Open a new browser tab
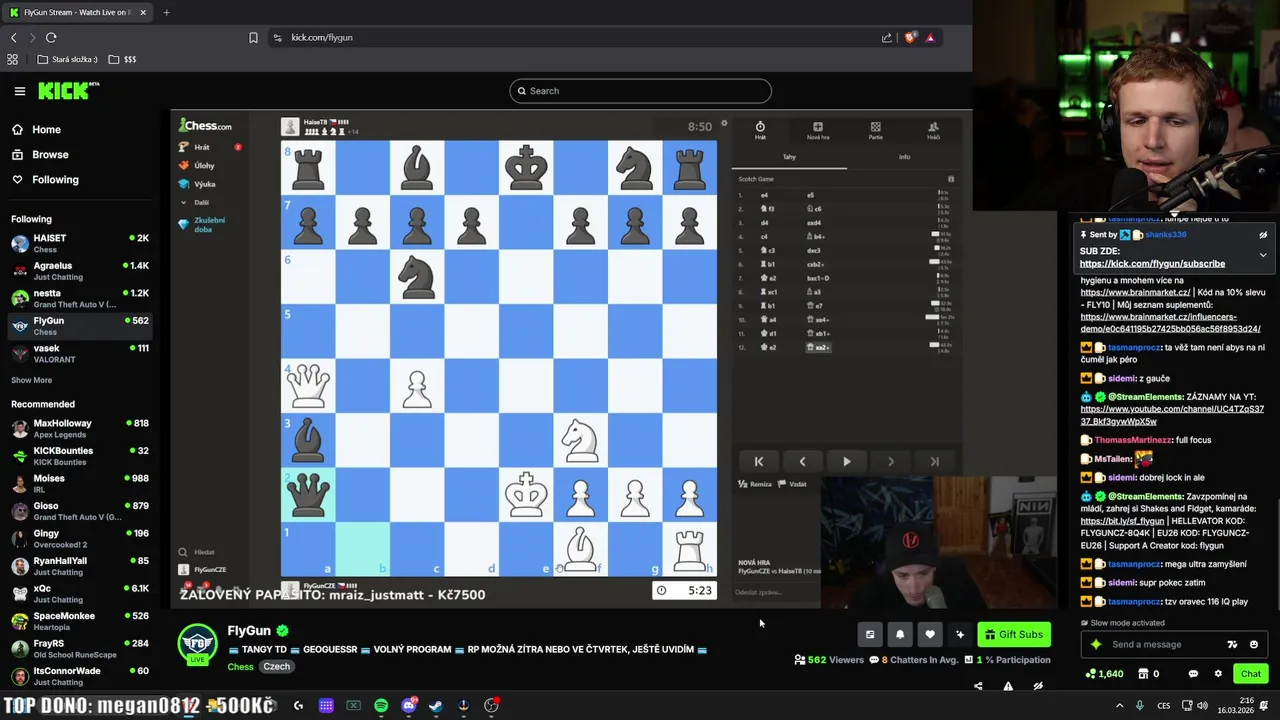The width and height of the screenshot is (1280, 720). click(x=166, y=12)
